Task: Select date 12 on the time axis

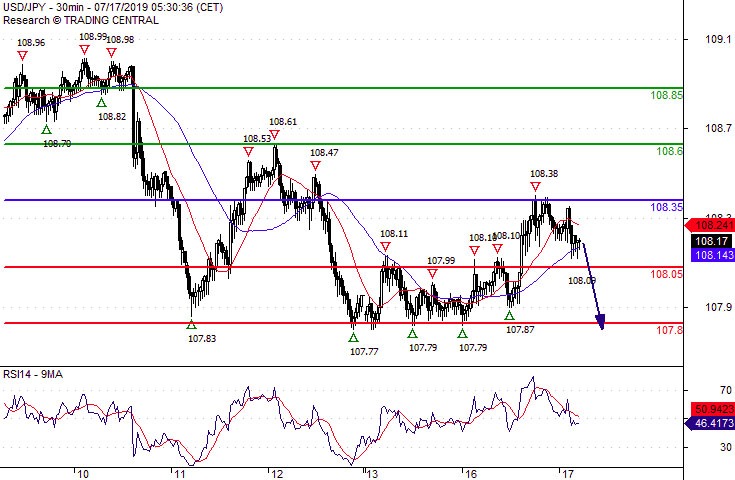Action: click(277, 474)
